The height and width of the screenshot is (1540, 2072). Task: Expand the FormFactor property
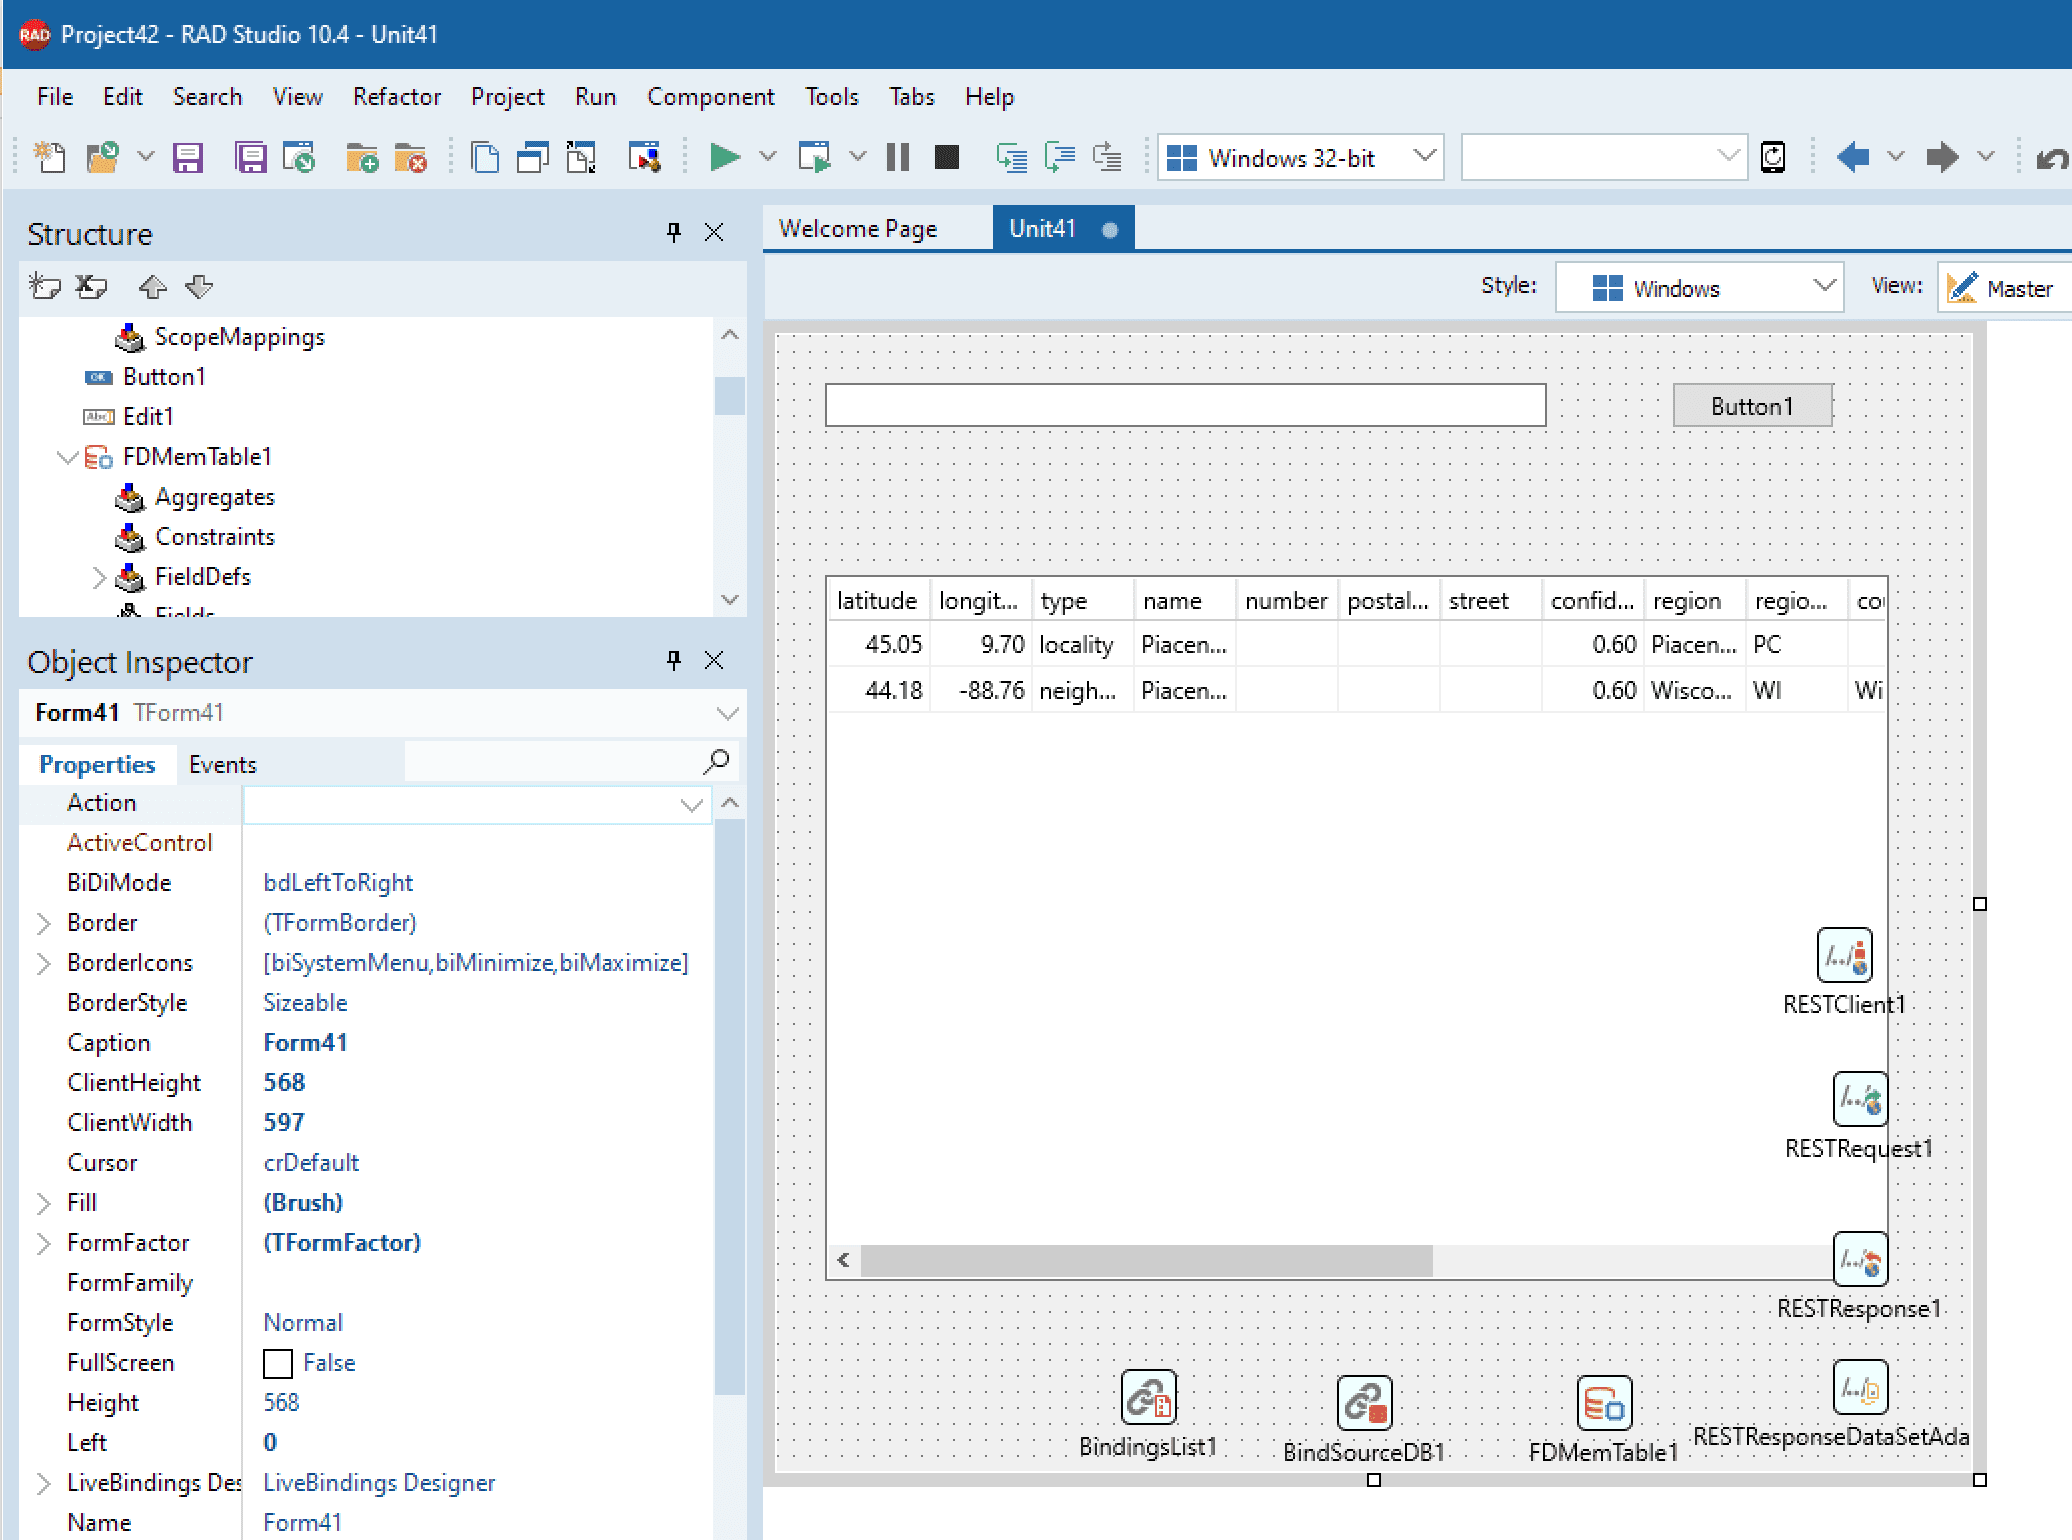pos(44,1243)
